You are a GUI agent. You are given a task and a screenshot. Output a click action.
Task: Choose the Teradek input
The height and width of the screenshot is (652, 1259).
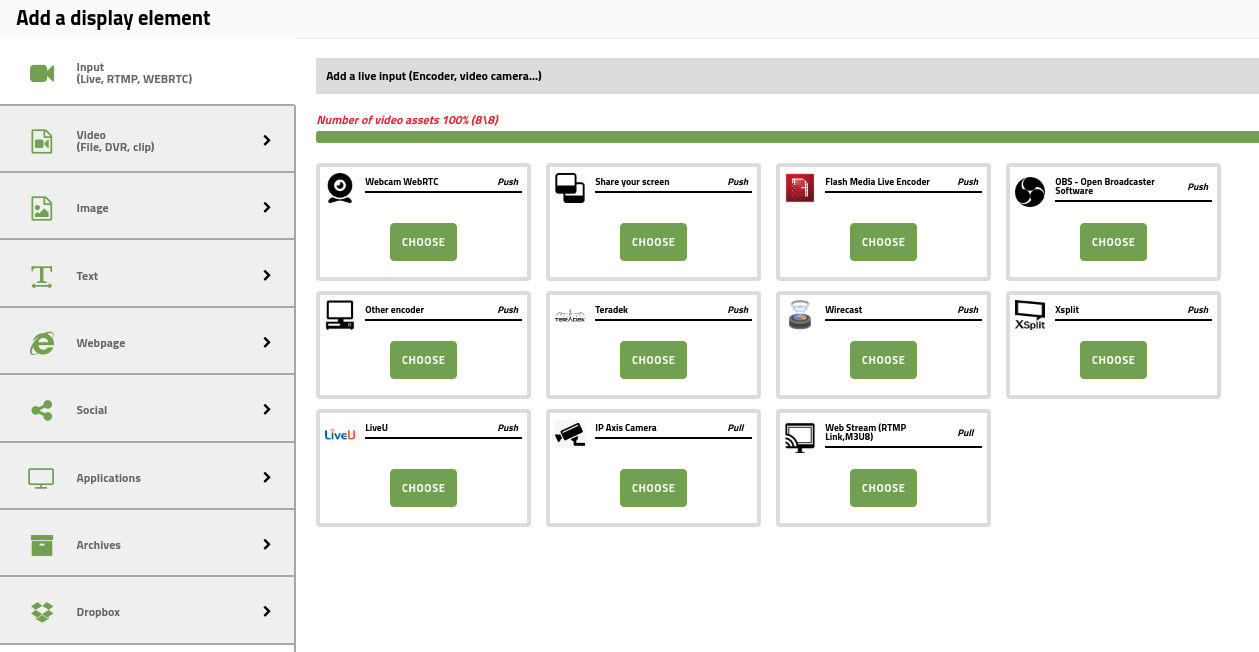653,360
